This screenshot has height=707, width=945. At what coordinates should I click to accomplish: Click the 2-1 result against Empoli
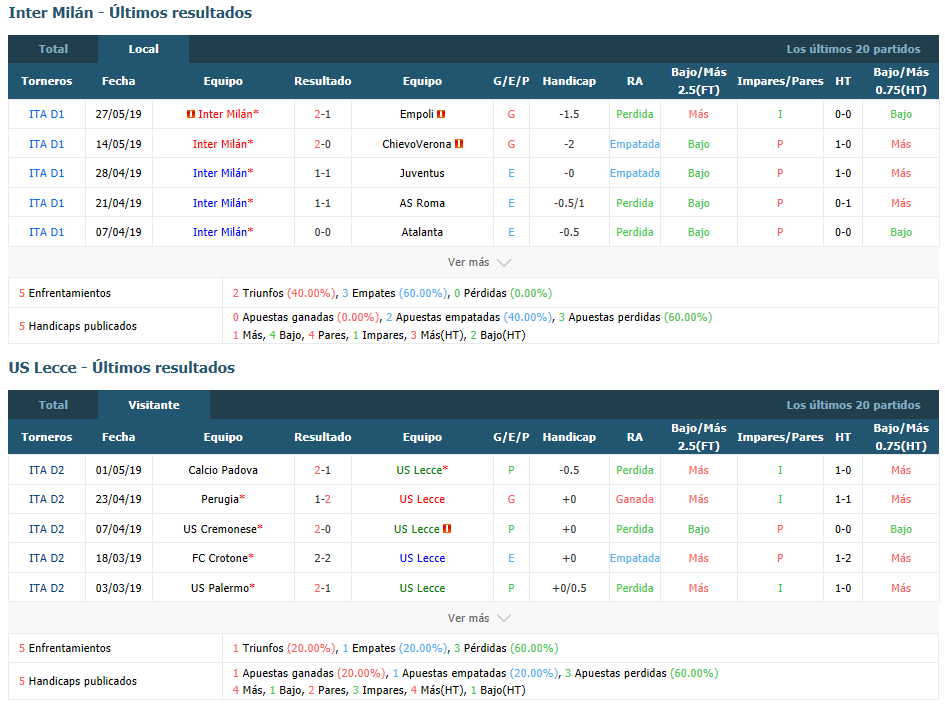point(322,114)
